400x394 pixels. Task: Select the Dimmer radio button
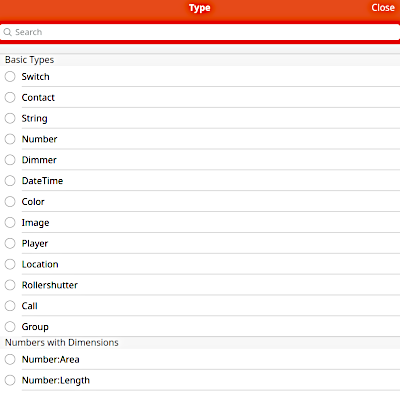(10, 160)
